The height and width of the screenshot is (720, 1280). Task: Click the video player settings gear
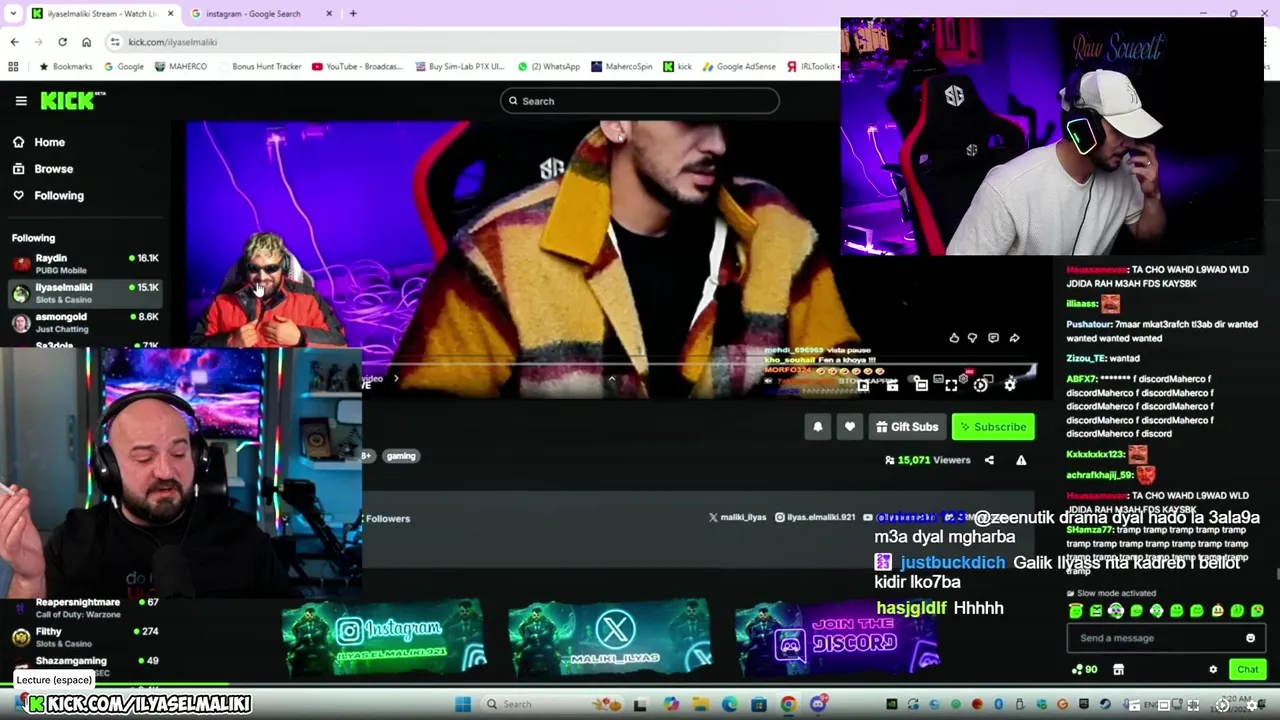(1010, 385)
